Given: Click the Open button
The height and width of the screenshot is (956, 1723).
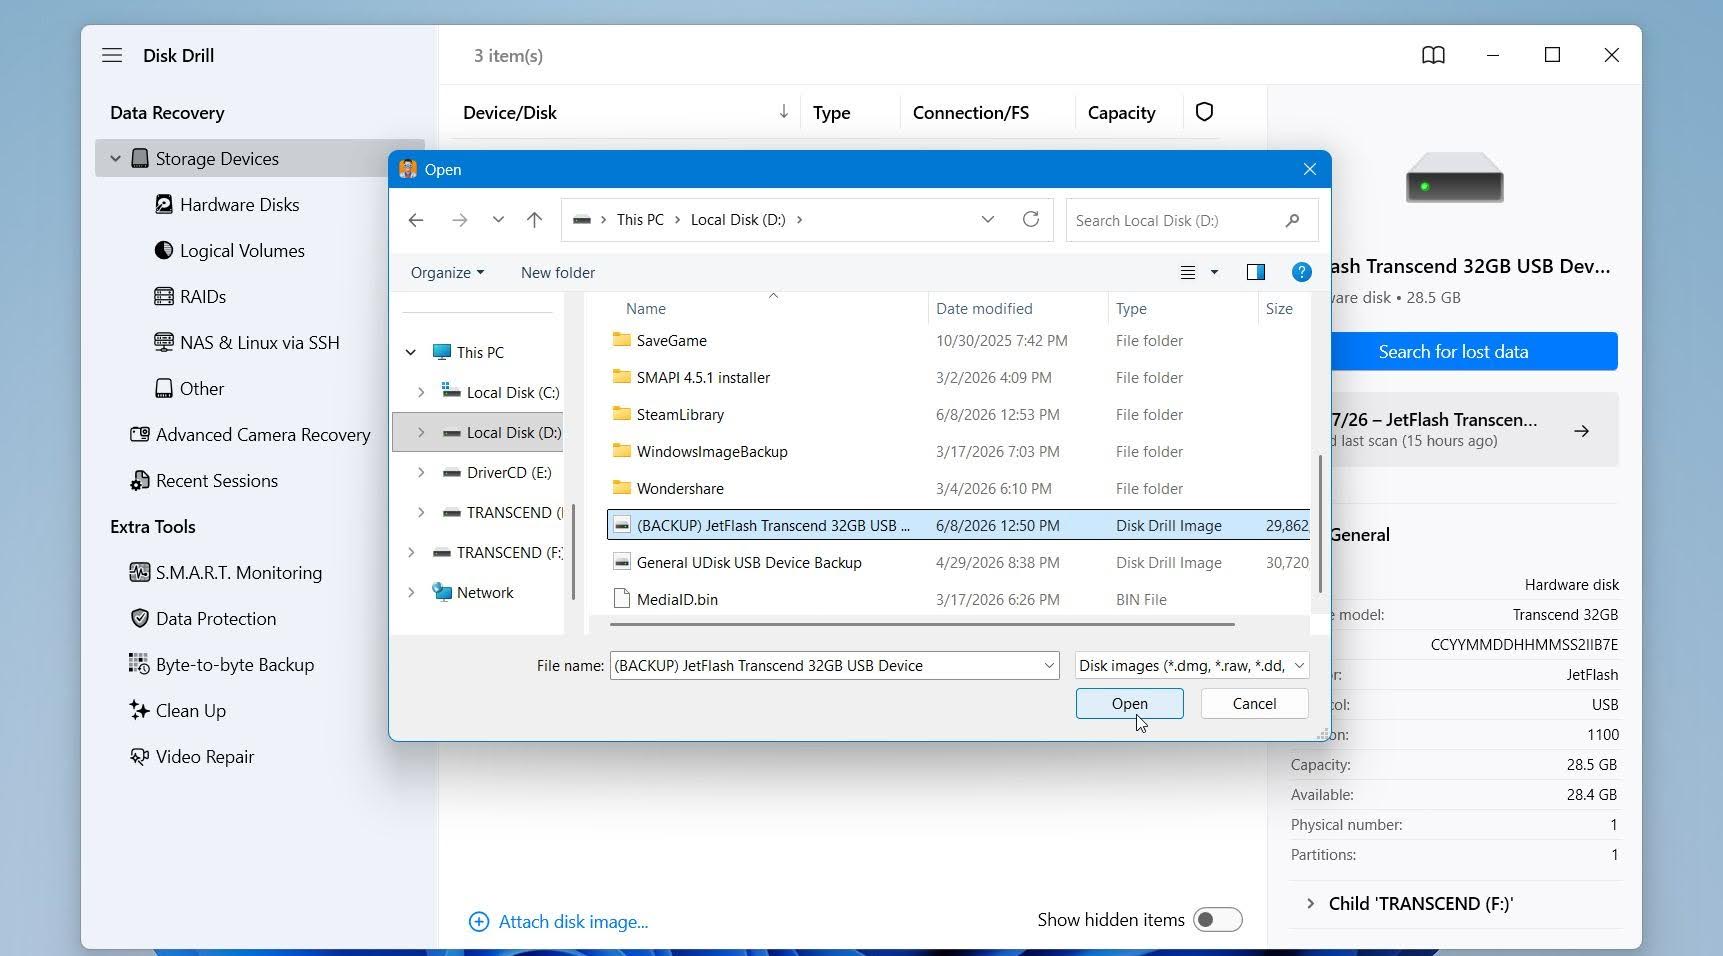Looking at the screenshot, I should point(1129,703).
